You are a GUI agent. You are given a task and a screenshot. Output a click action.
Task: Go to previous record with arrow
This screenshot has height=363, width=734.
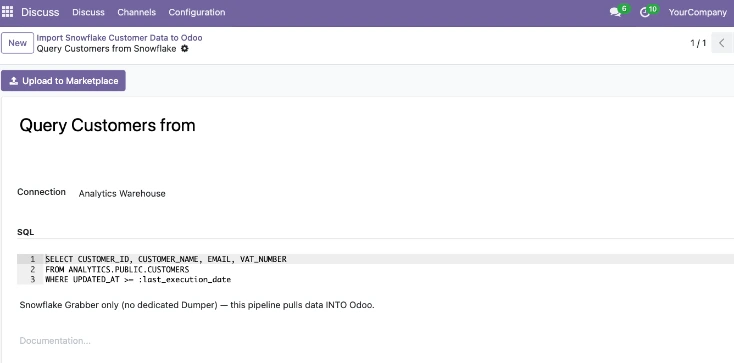(722, 43)
